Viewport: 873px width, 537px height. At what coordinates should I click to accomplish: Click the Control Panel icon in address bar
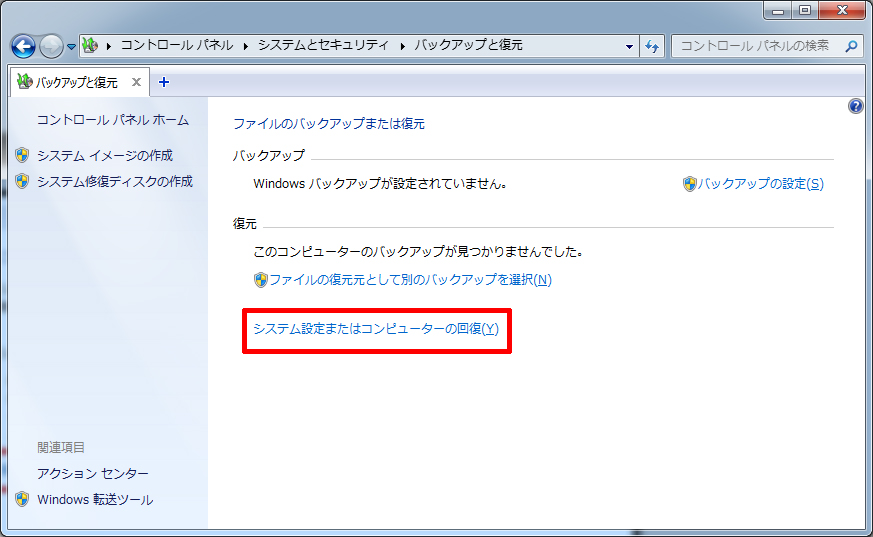pyautogui.click(x=90, y=45)
